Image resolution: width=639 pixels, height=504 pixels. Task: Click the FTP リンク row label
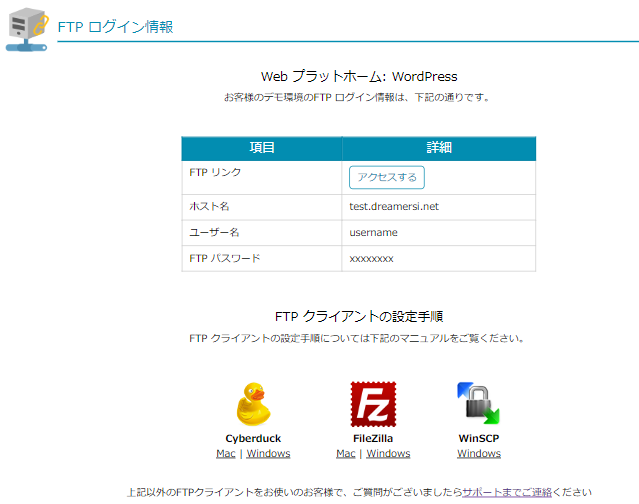(215, 172)
